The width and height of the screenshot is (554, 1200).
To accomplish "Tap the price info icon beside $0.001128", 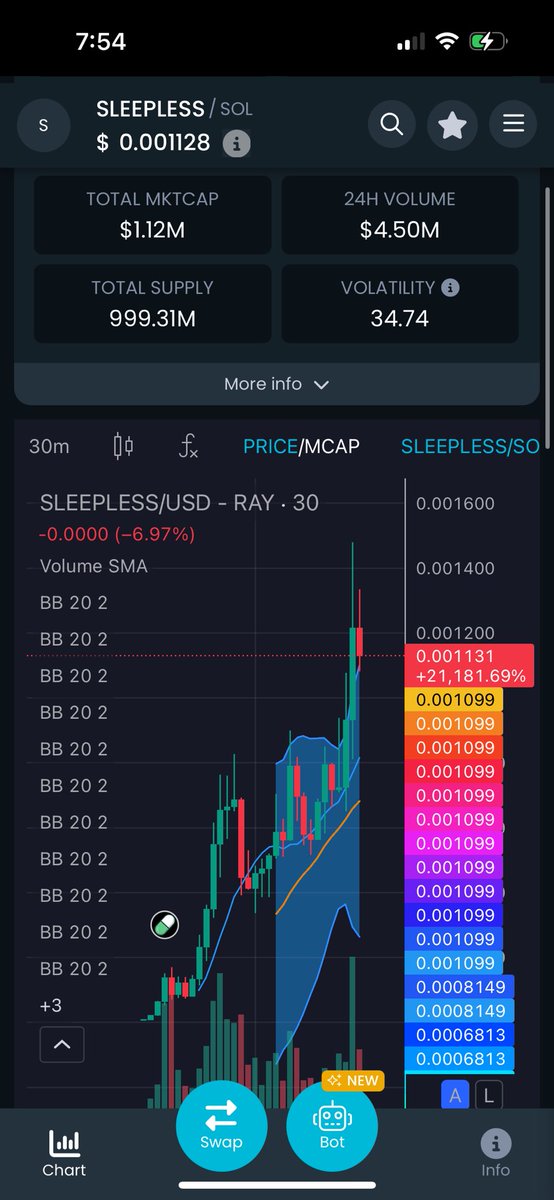I will 236,144.
